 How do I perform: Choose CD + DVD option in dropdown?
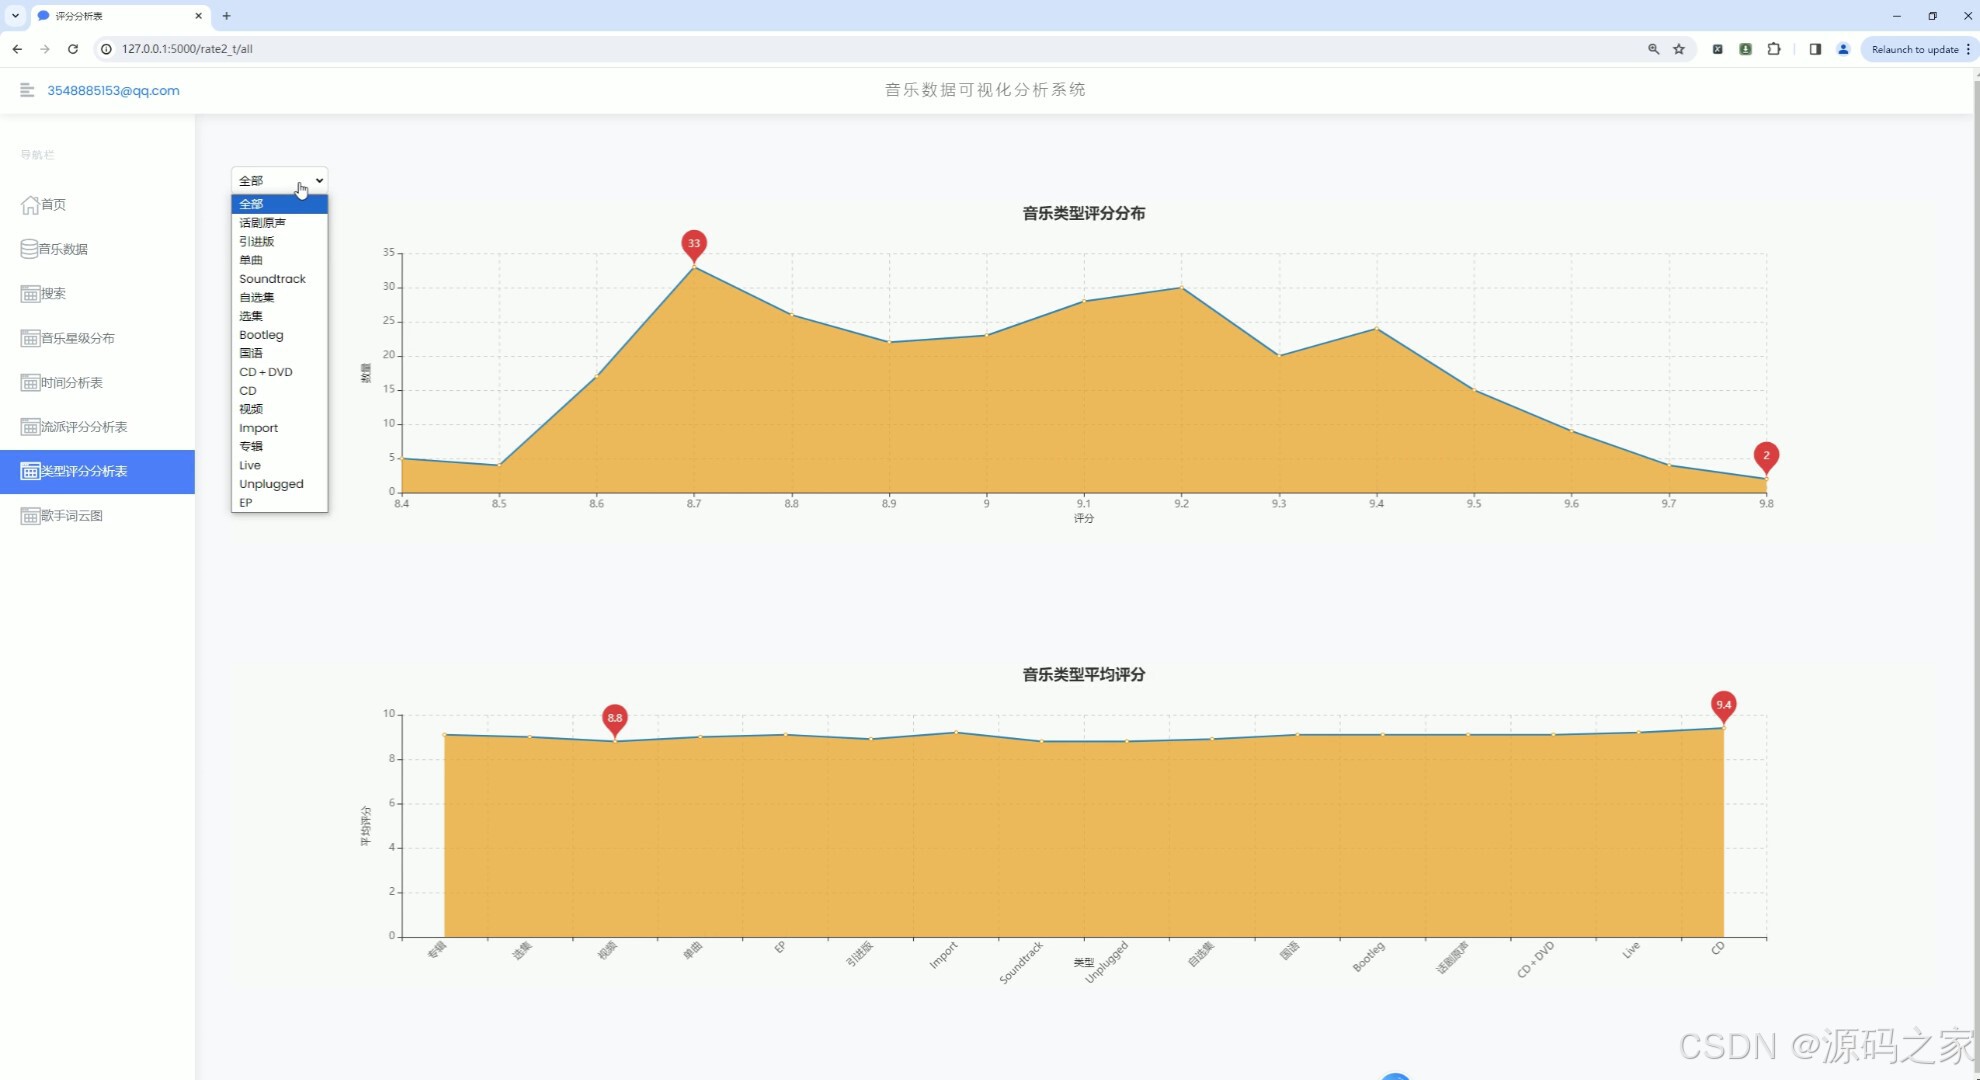pos(266,372)
